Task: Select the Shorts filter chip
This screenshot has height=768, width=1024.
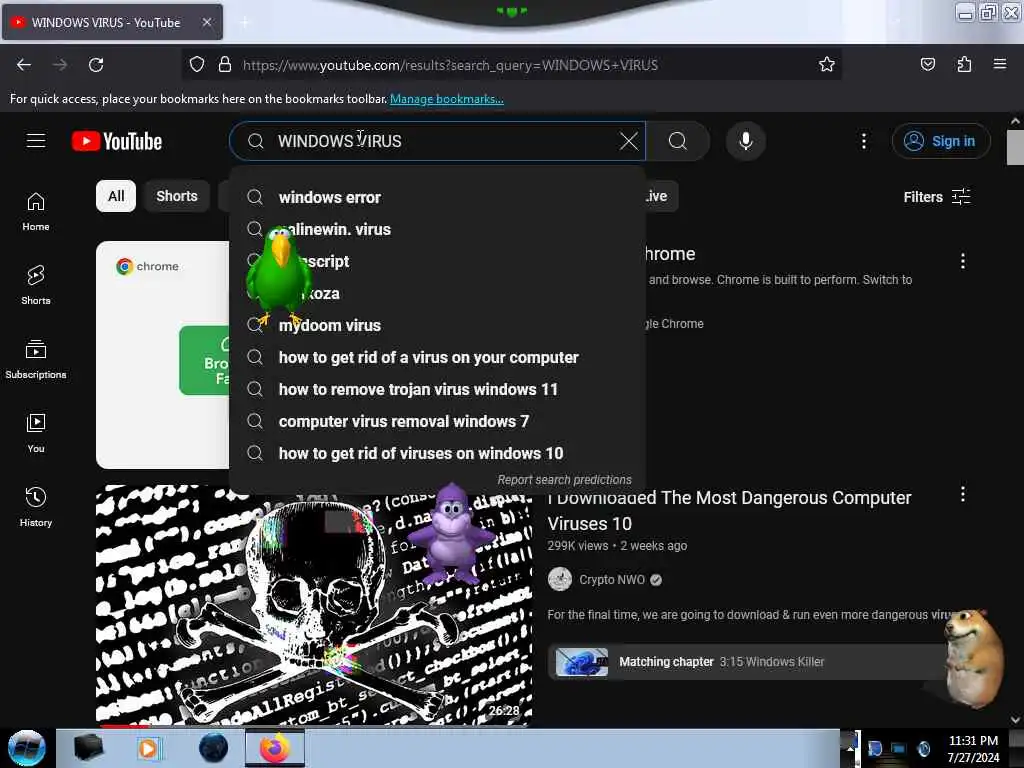Action: 176,196
